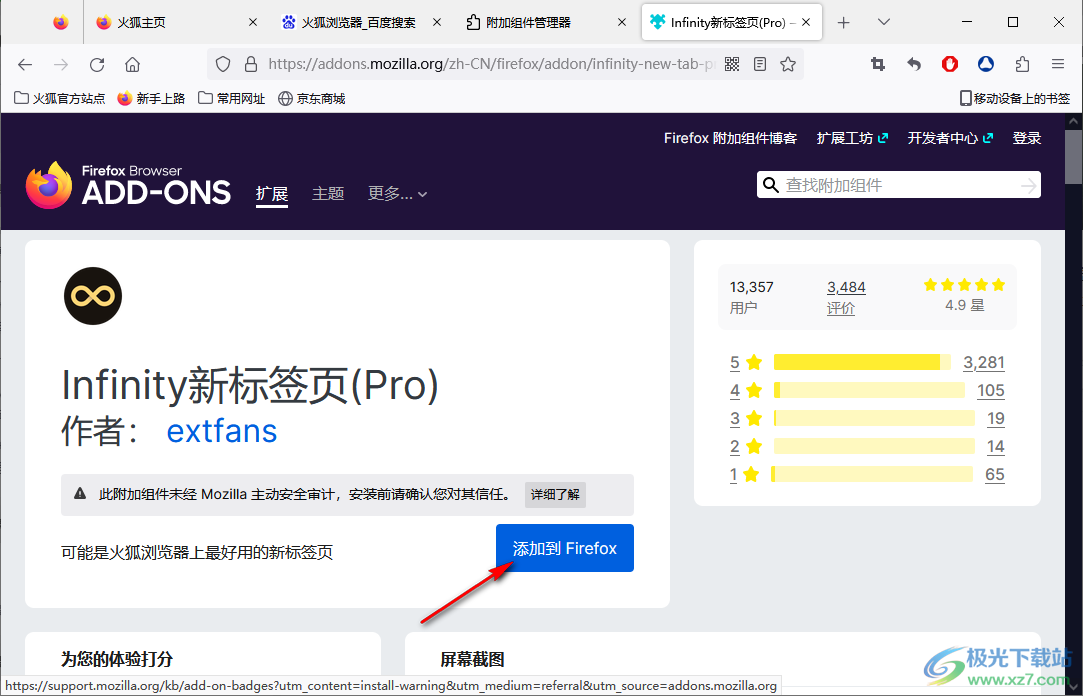
Task: Click the 登录 link
Action: click(x=1026, y=138)
